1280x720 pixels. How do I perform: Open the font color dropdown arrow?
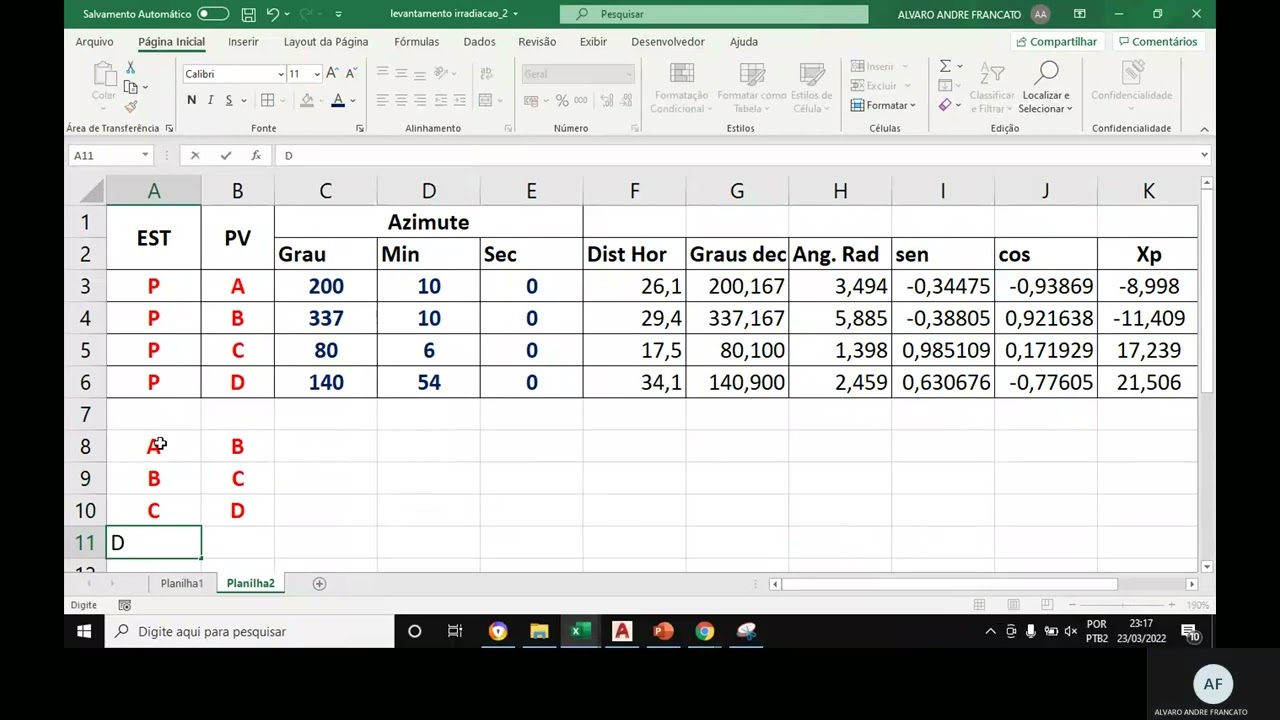coord(353,101)
